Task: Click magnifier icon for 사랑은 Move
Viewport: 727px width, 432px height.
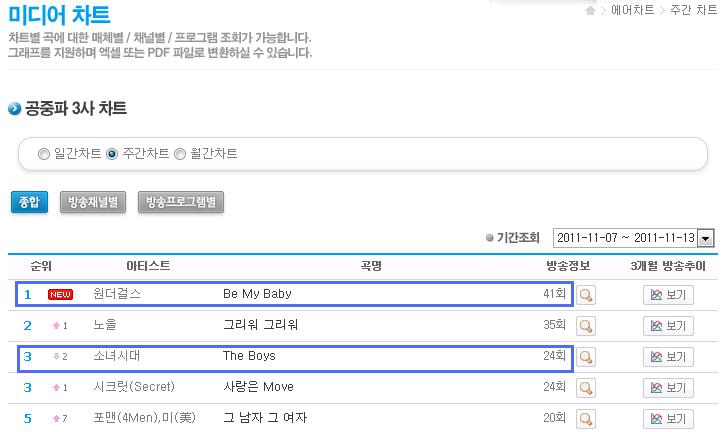Action: 586,387
